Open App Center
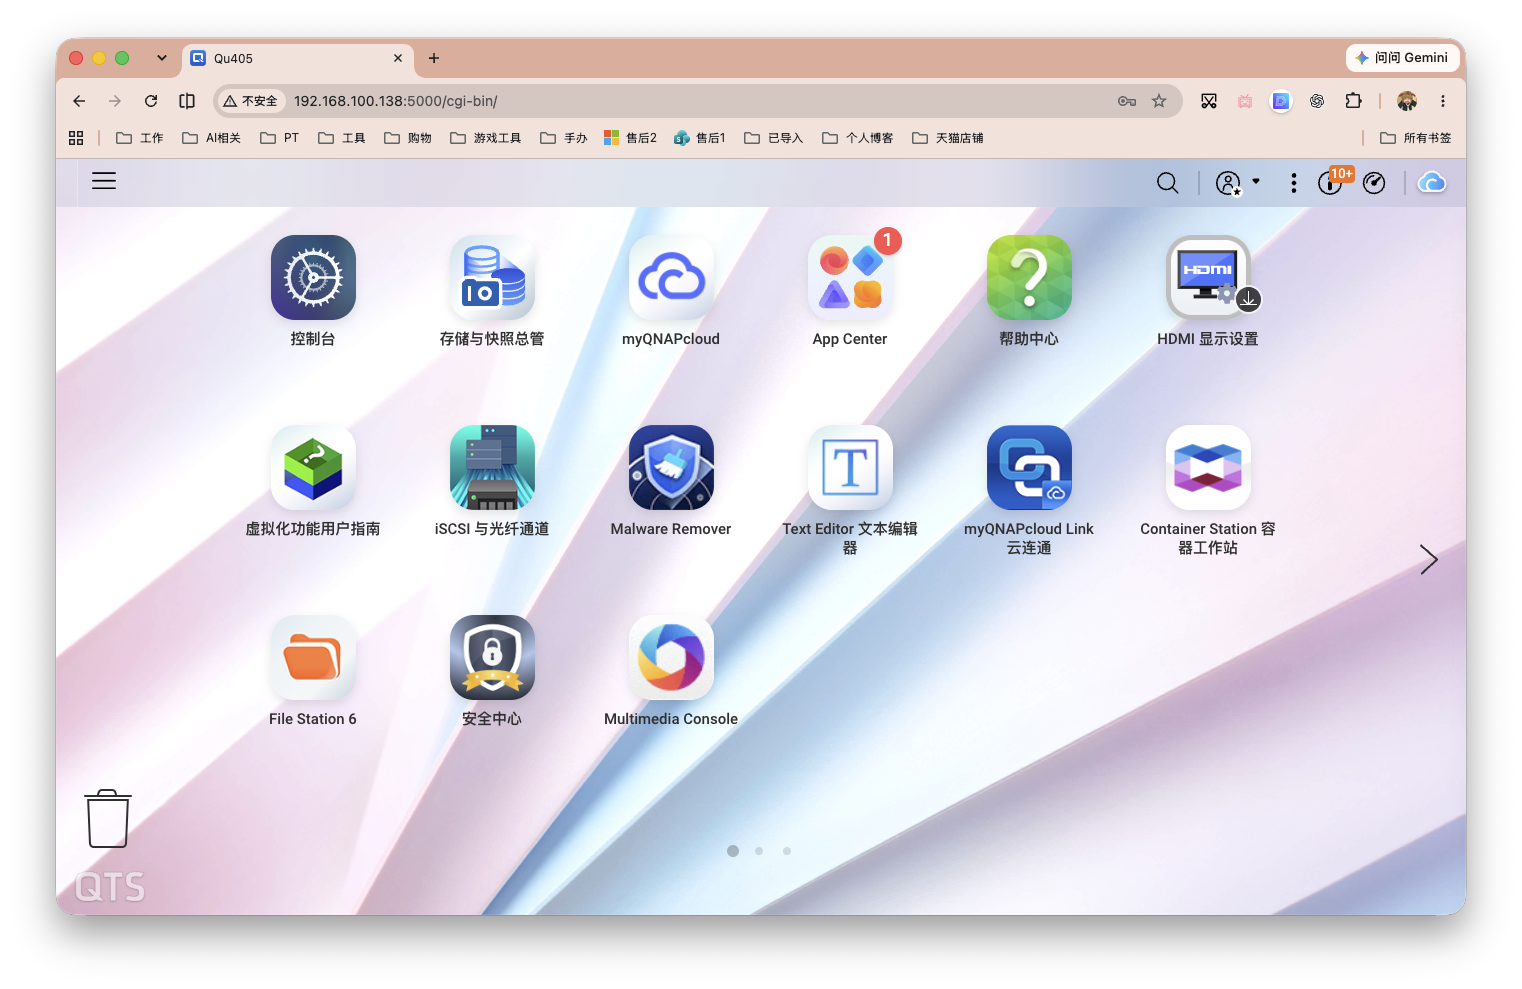 (850, 278)
